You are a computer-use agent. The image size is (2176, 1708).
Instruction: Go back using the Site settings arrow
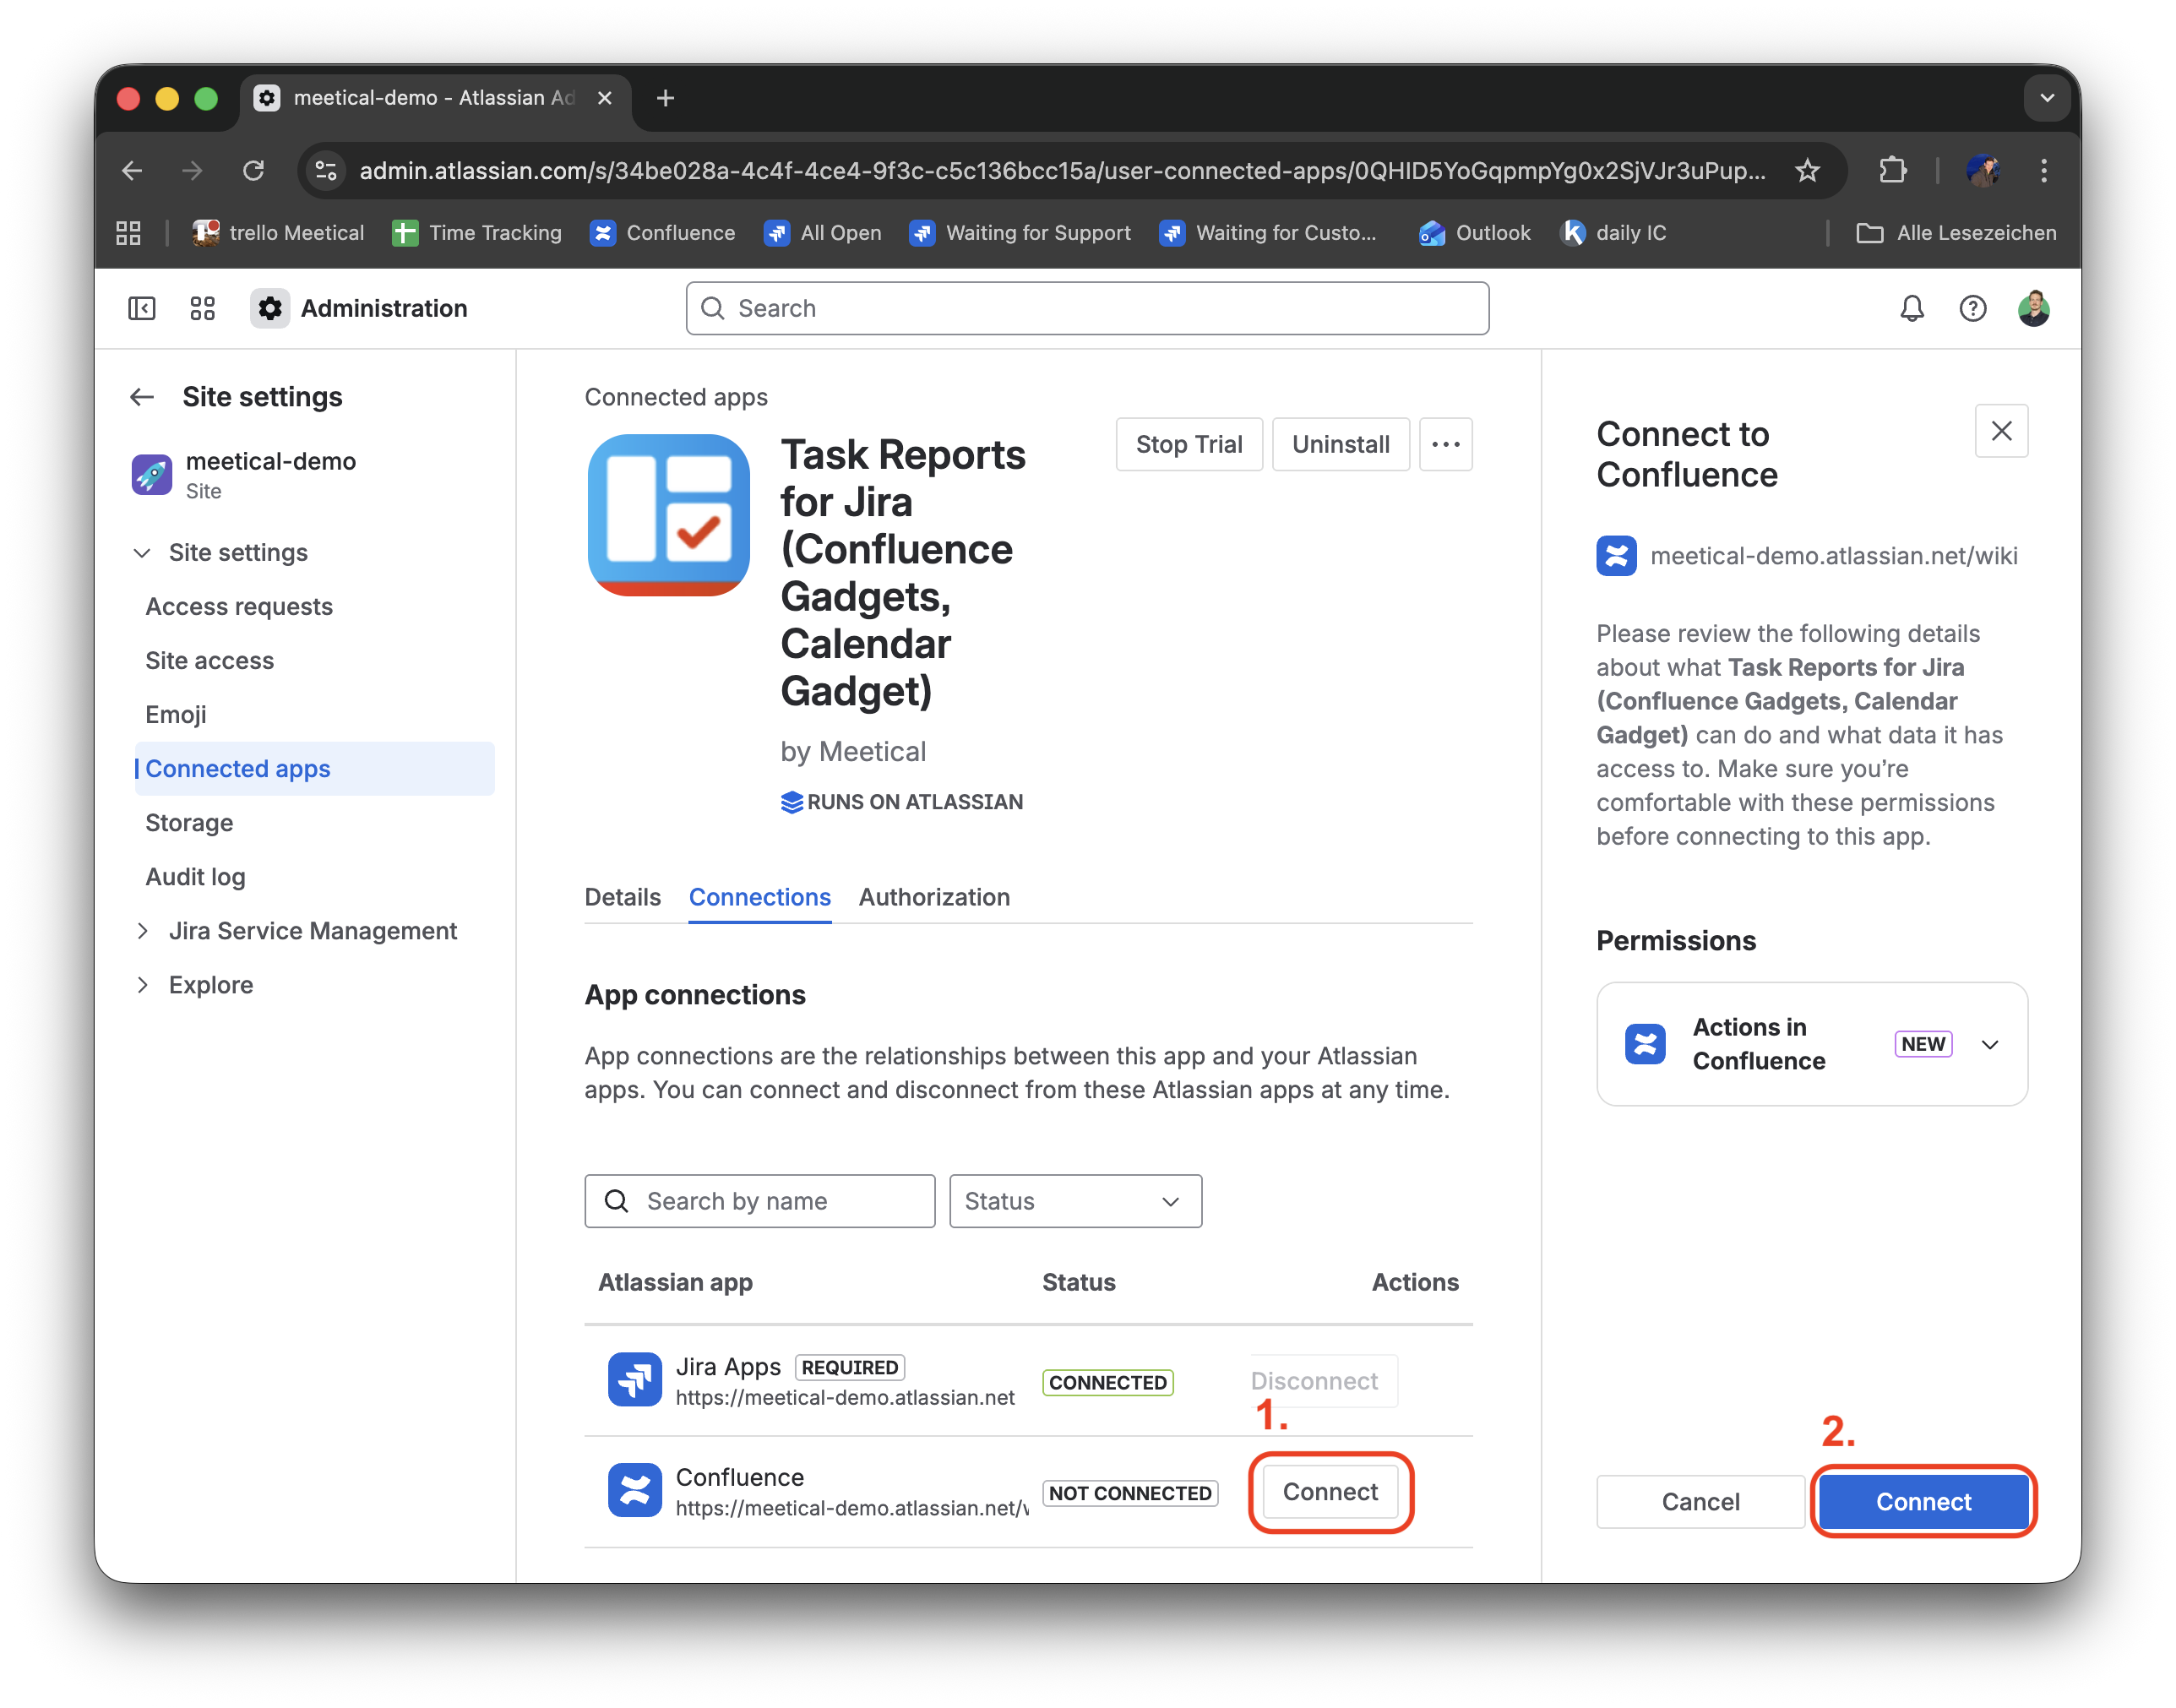[x=142, y=397]
